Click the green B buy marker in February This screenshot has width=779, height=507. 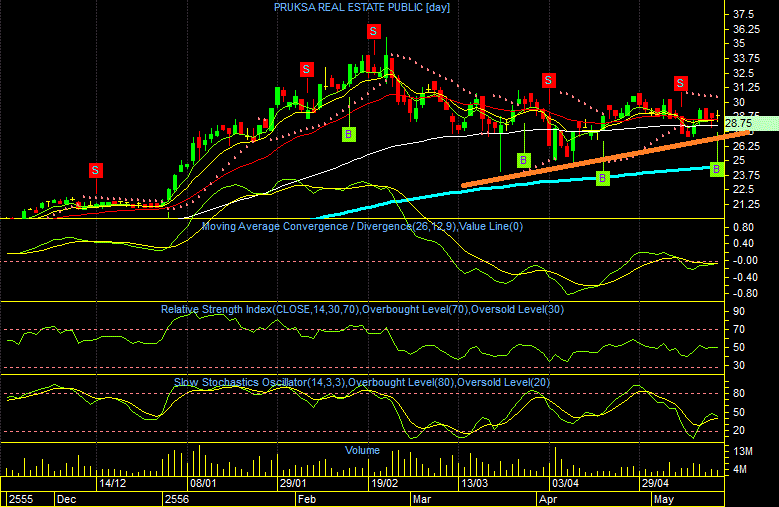[x=349, y=134]
